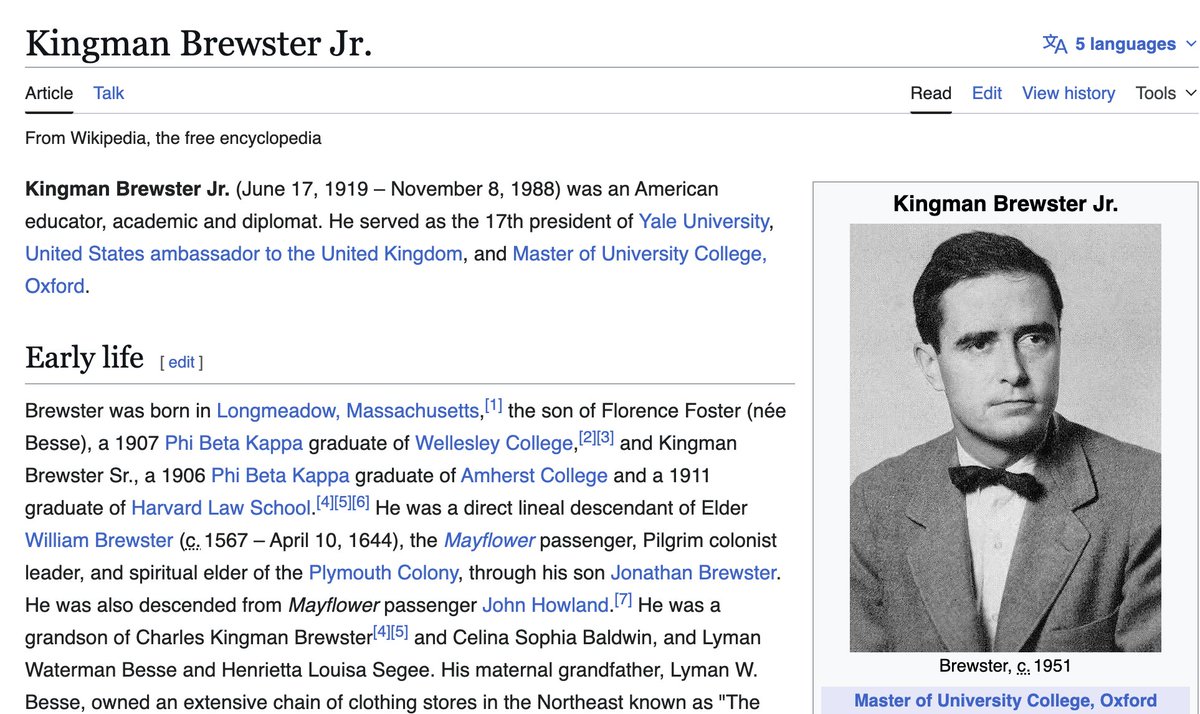Image resolution: width=1200 pixels, height=714 pixels.
Task: Open citation reference [1]
Action: [x=493, y=405]
